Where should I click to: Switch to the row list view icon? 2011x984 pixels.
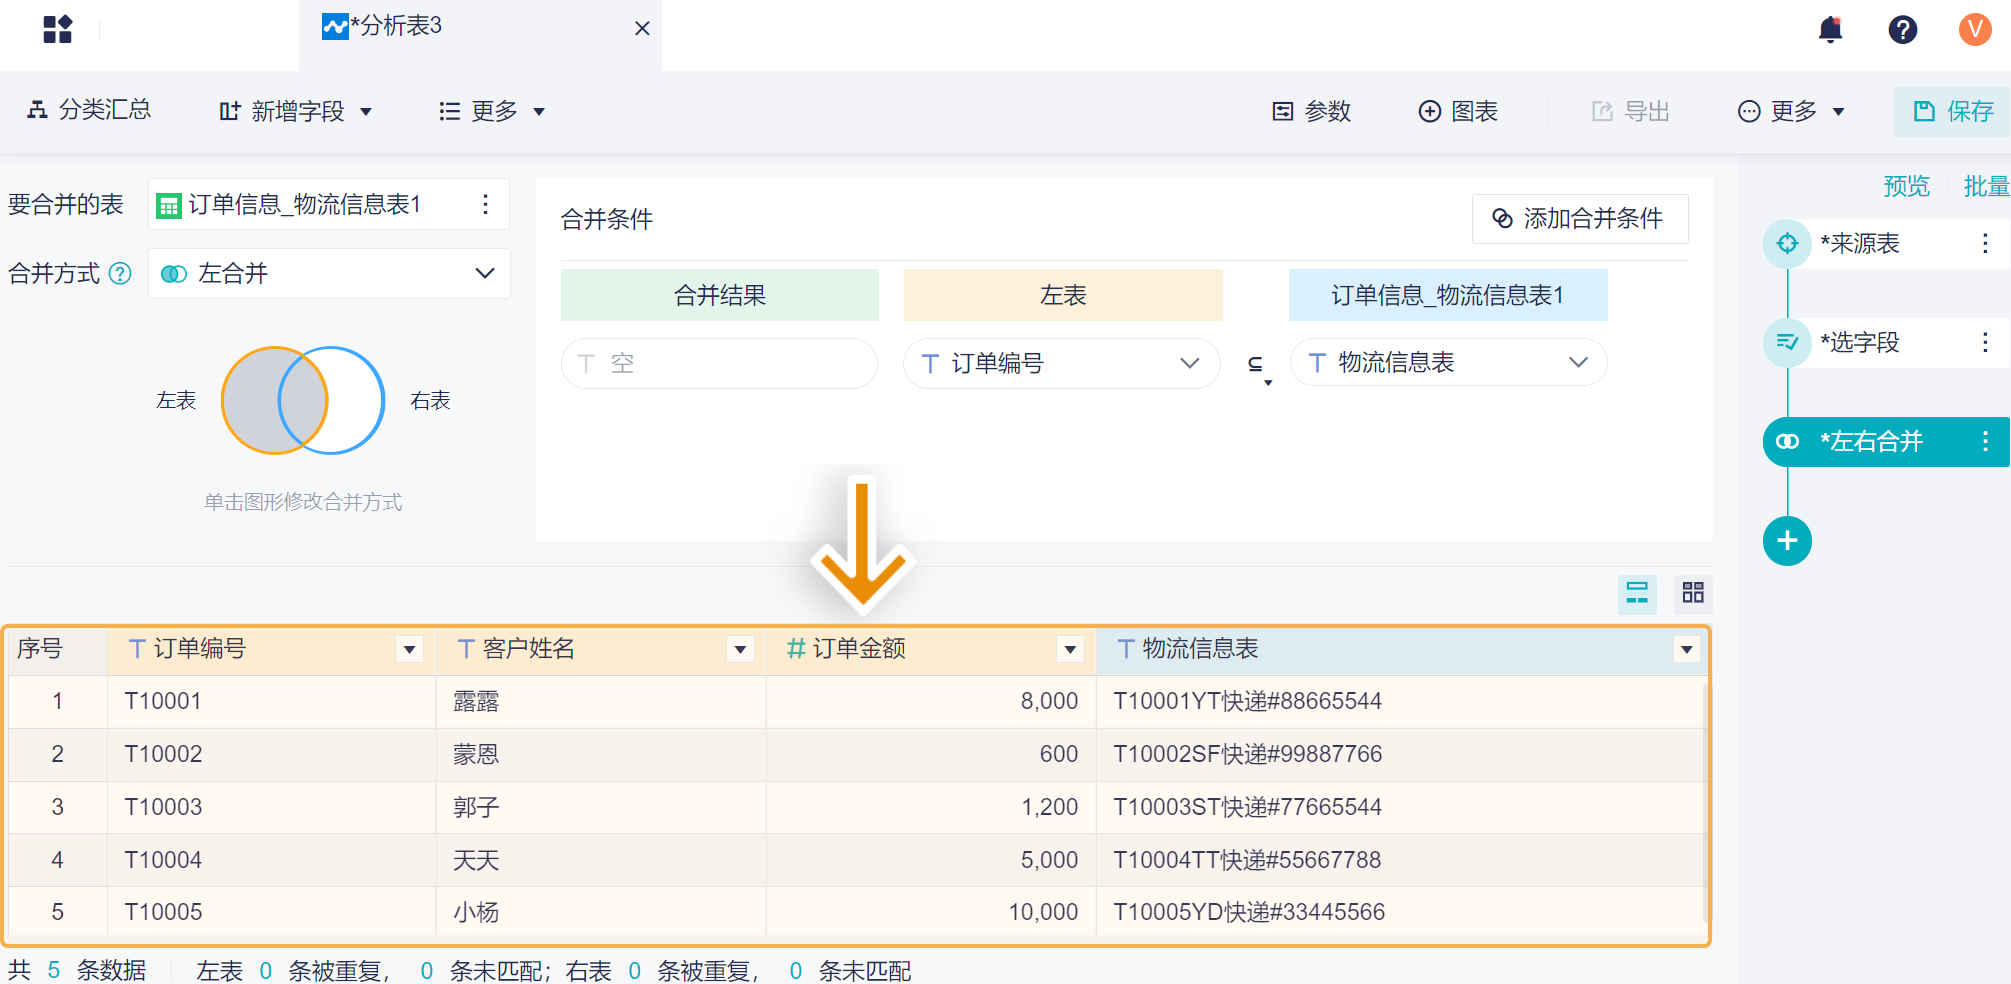click(x=1637, y=593)
